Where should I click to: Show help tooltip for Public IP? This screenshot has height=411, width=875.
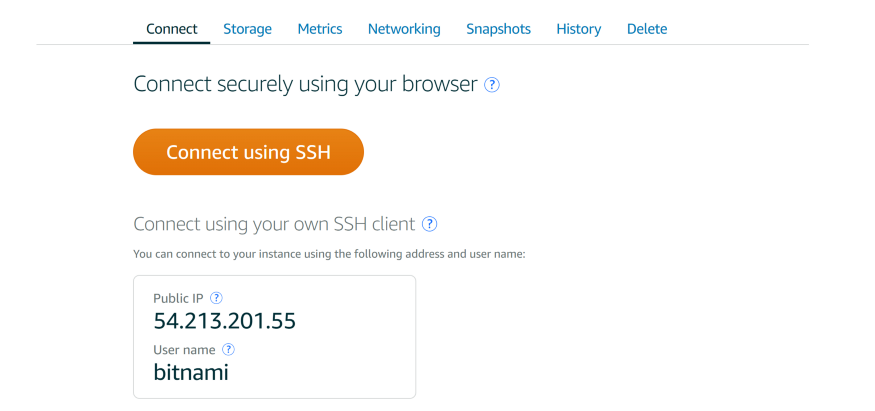point(216,298)
